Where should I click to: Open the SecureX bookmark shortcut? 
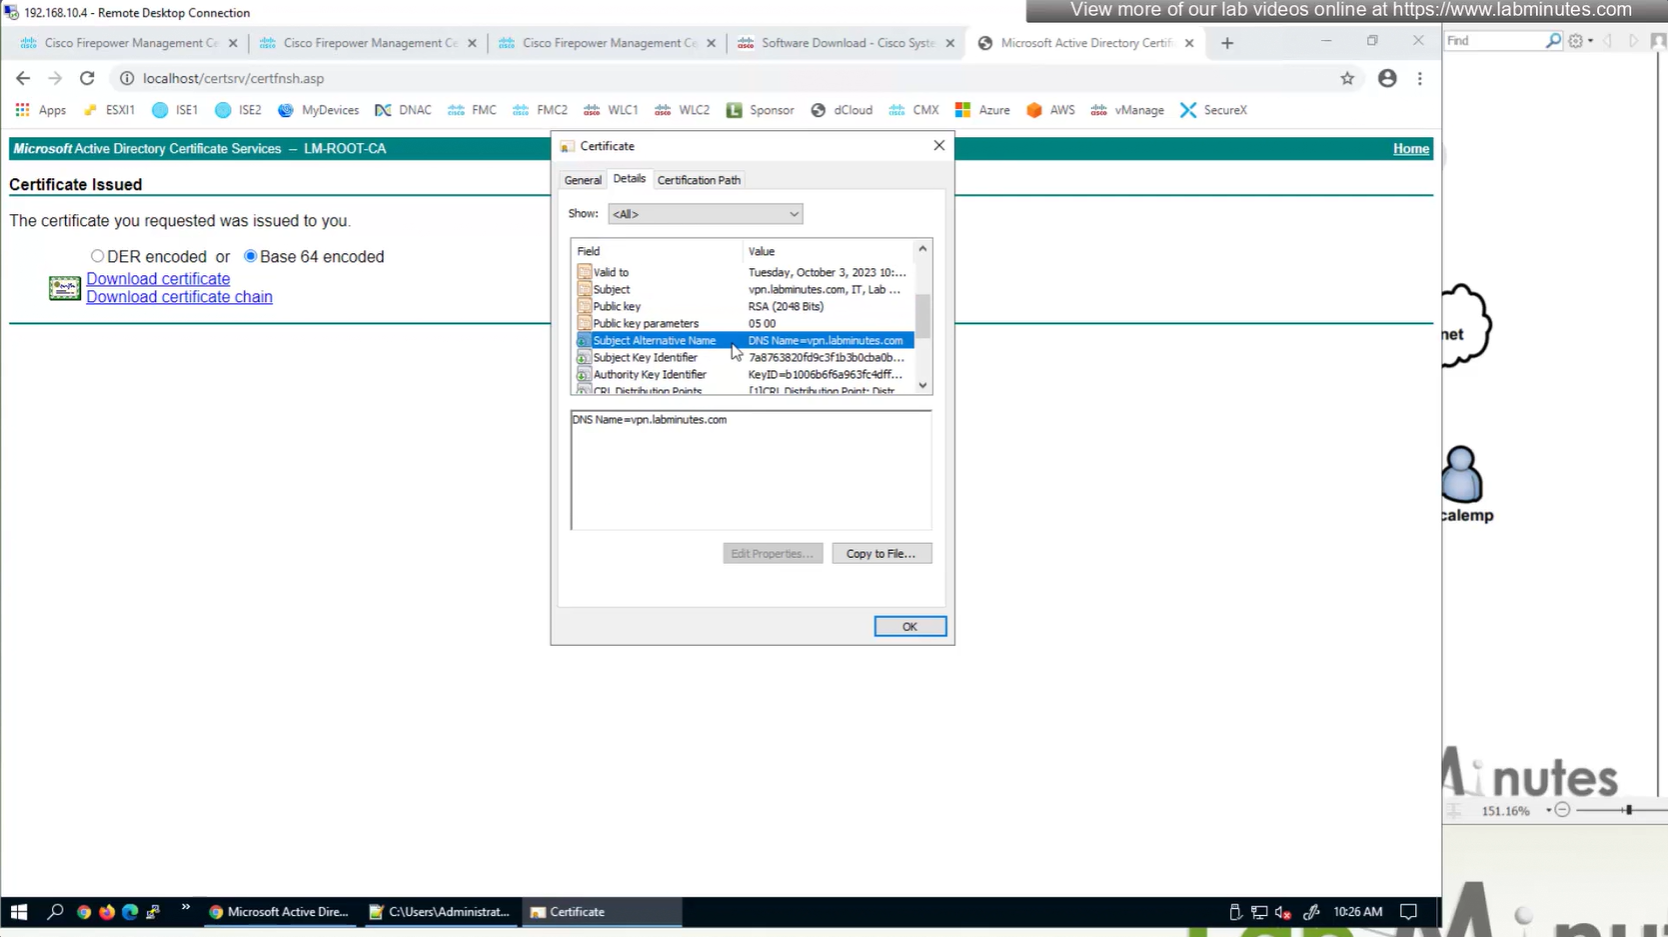coord(1213,110)
